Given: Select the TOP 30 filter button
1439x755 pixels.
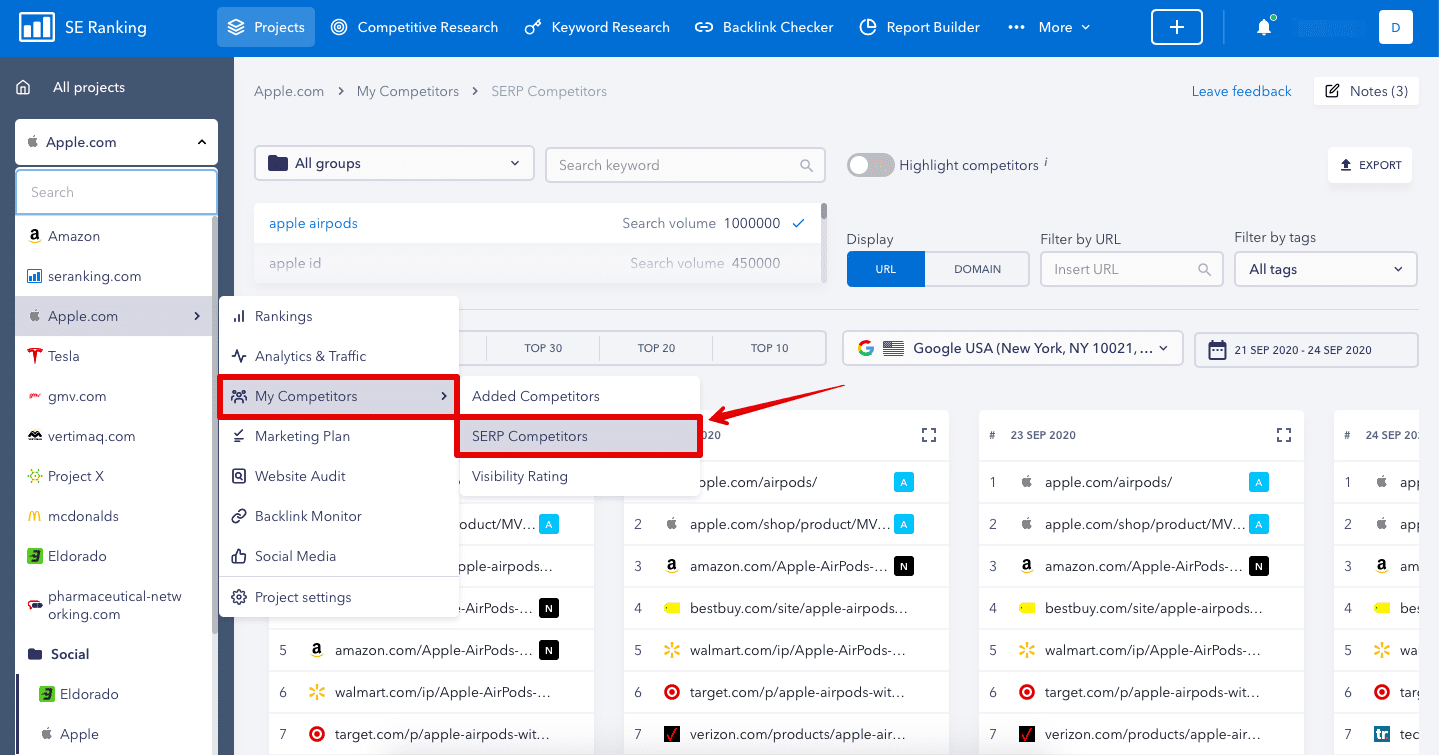Looking at the screenshot, I should (x=543, y=348).
